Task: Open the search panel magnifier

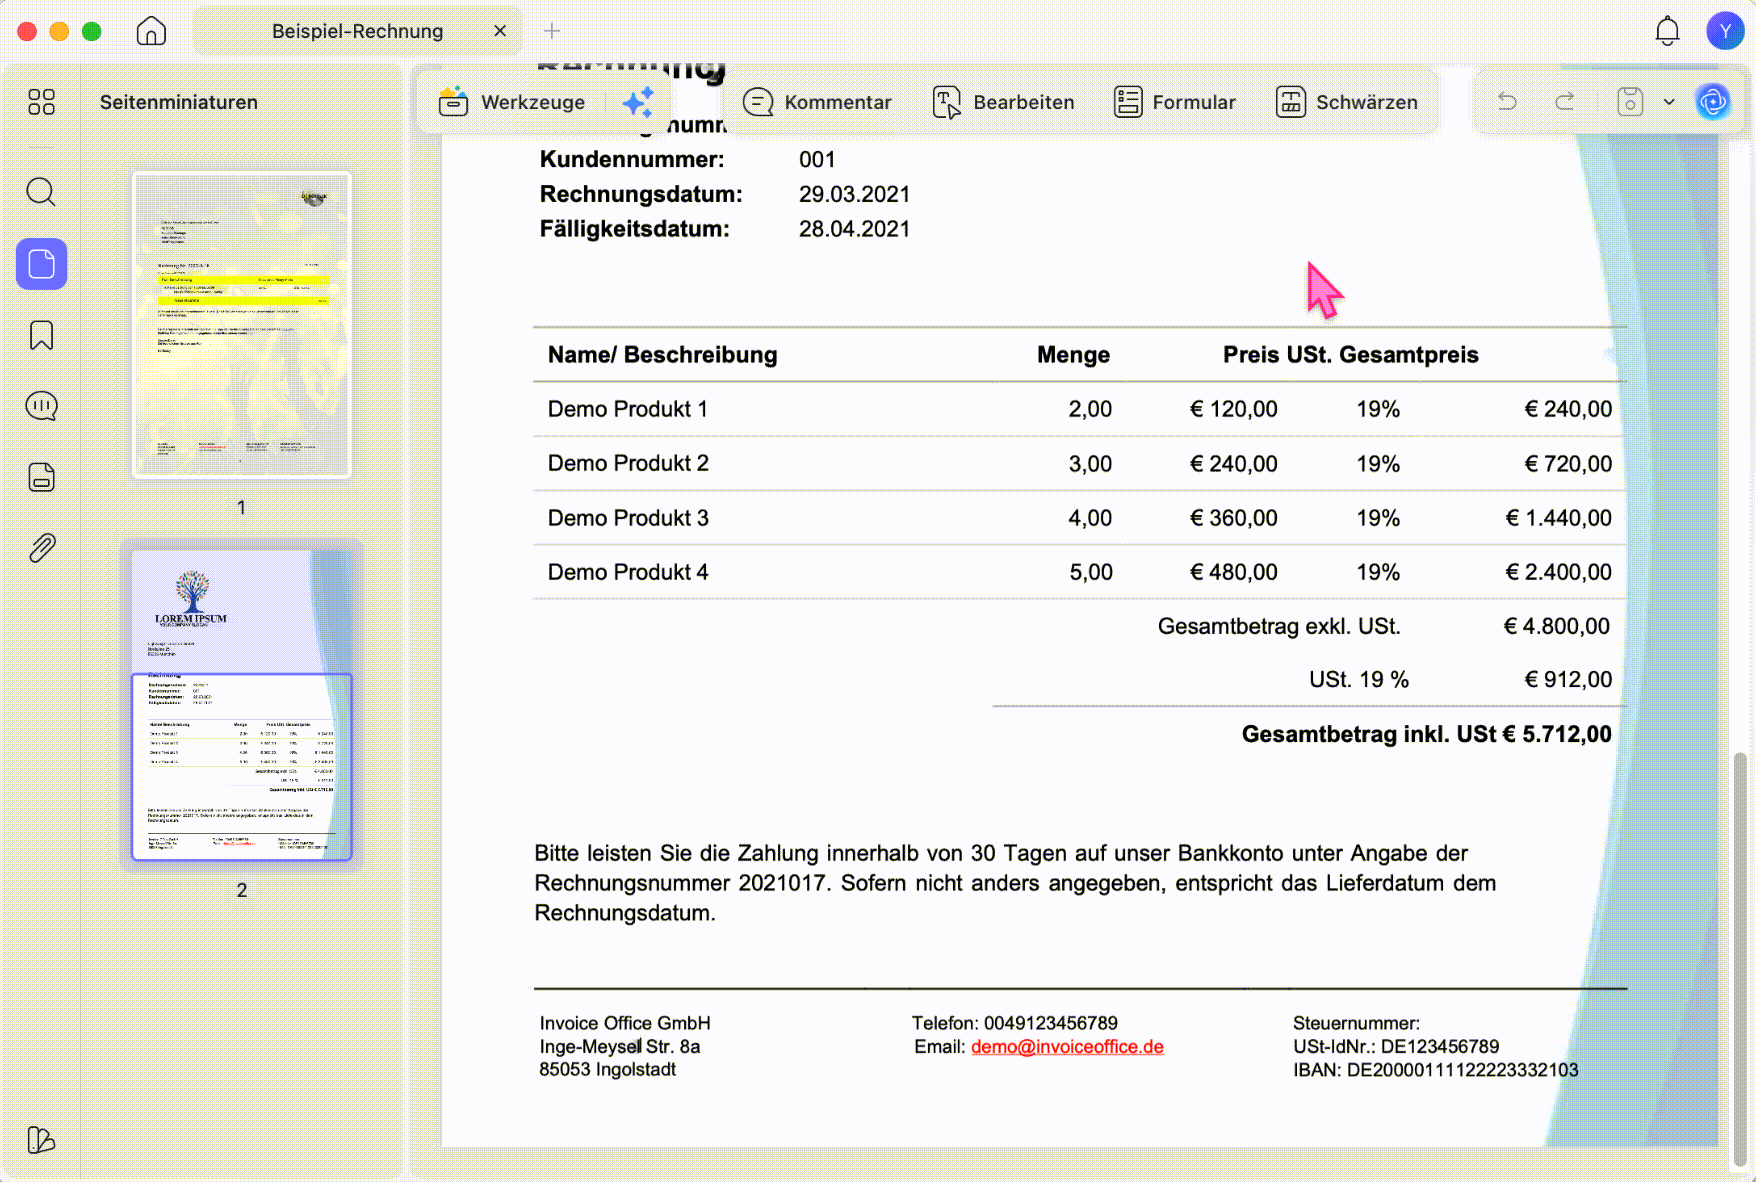Action: (41, 191)
